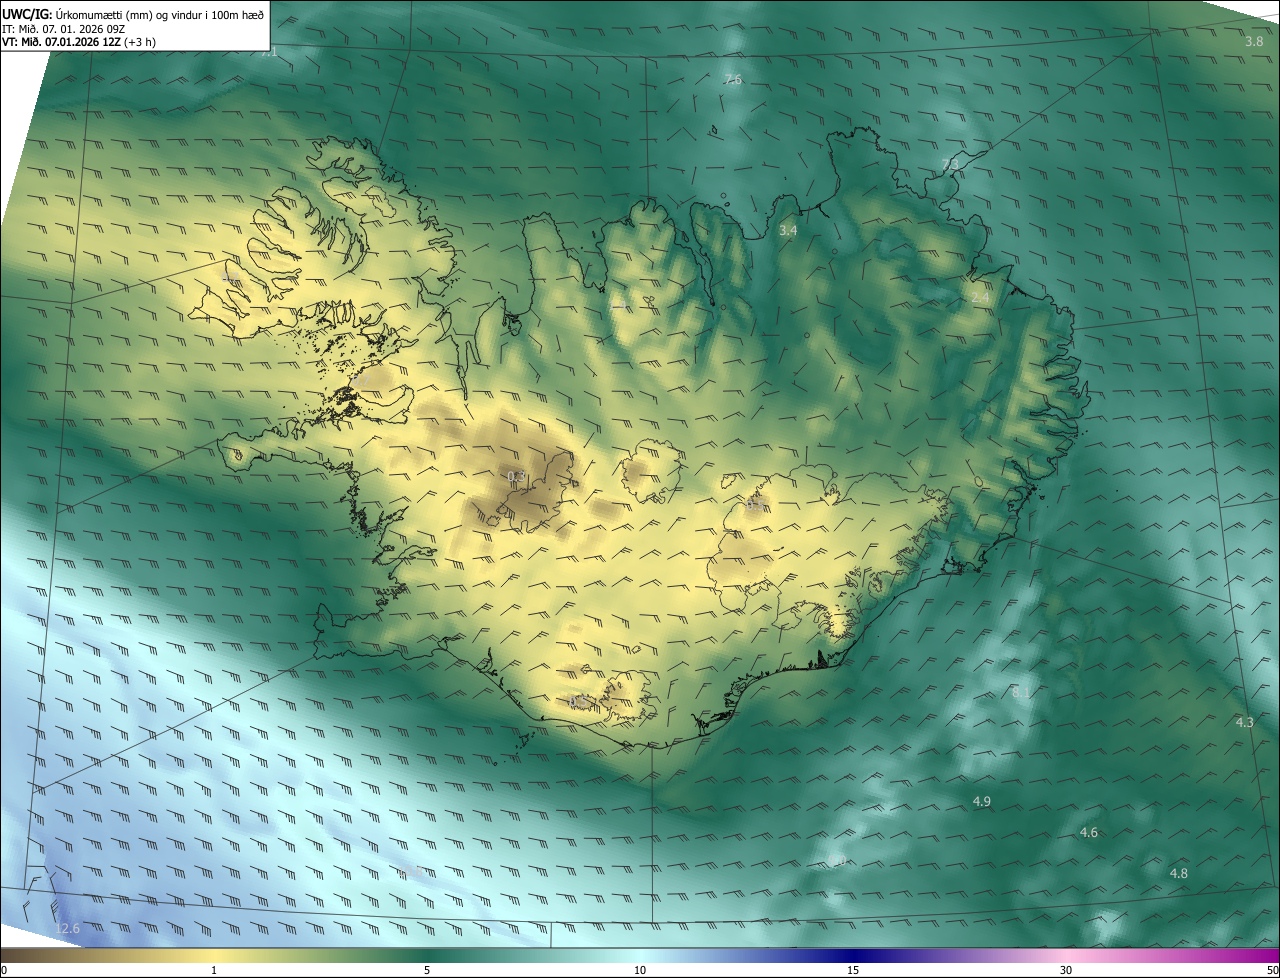
Task: Select the 3.8 value label on the map
Action: click(x=1254, y=42)
